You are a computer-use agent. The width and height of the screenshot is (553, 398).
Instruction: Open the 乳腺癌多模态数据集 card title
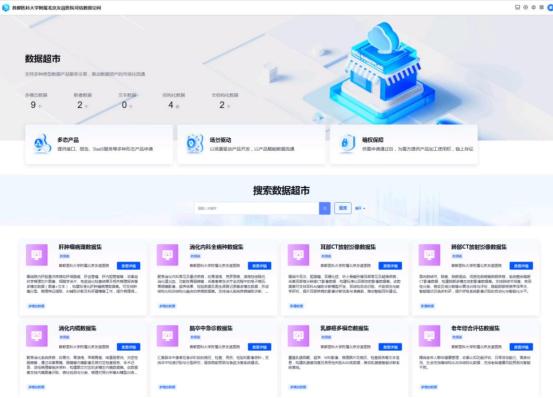click(344, 328)
